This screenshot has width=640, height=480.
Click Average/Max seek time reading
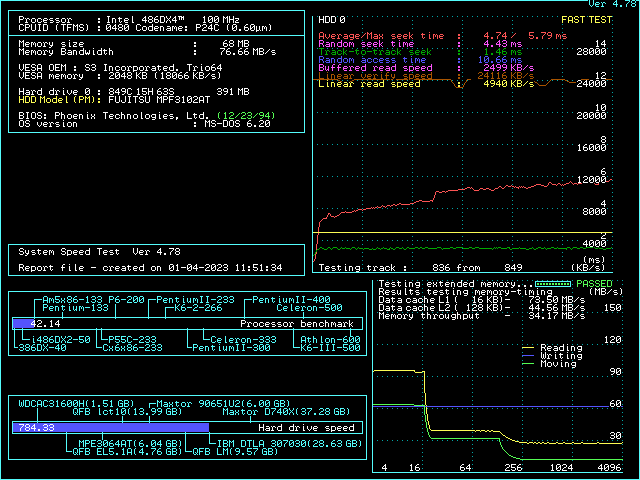click(x=443, y=36)
